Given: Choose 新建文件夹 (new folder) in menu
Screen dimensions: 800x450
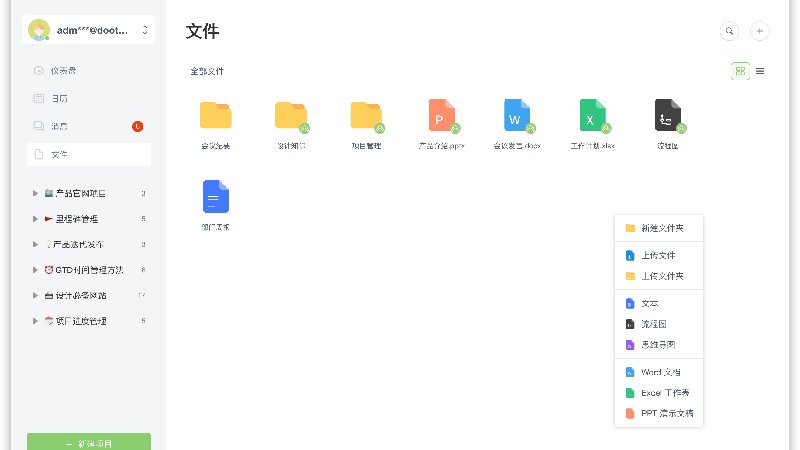Looking at the screenshot, I should (659, 228).
